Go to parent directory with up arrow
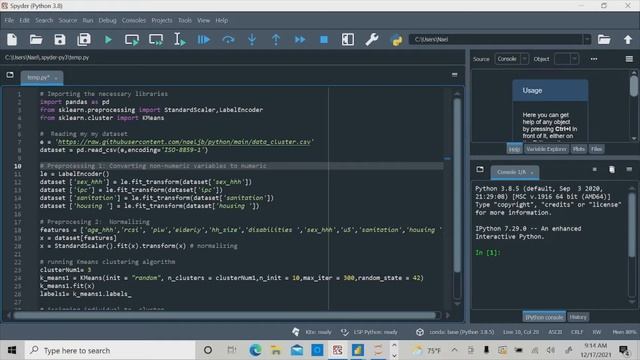640x360 pixels. [x=628, y=40]
